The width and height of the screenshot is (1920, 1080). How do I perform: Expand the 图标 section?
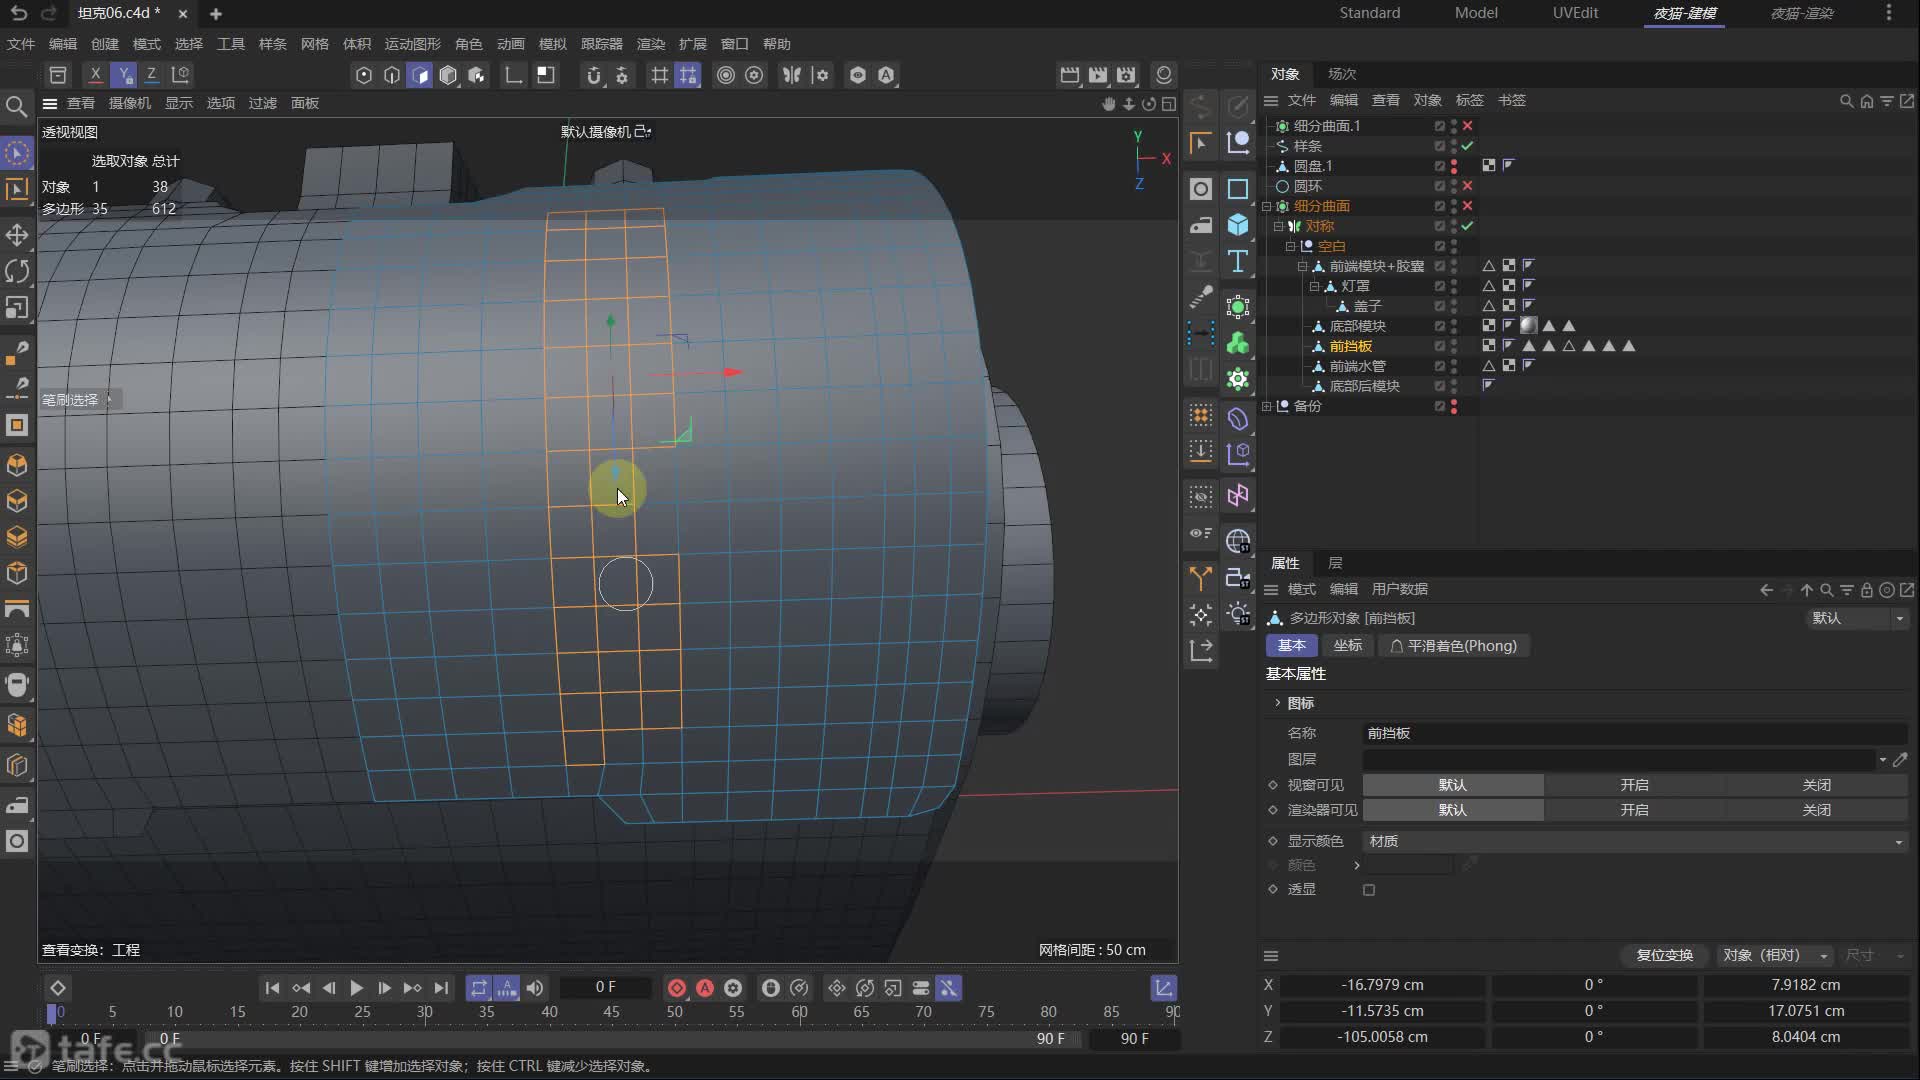[x=1278, y=703]
